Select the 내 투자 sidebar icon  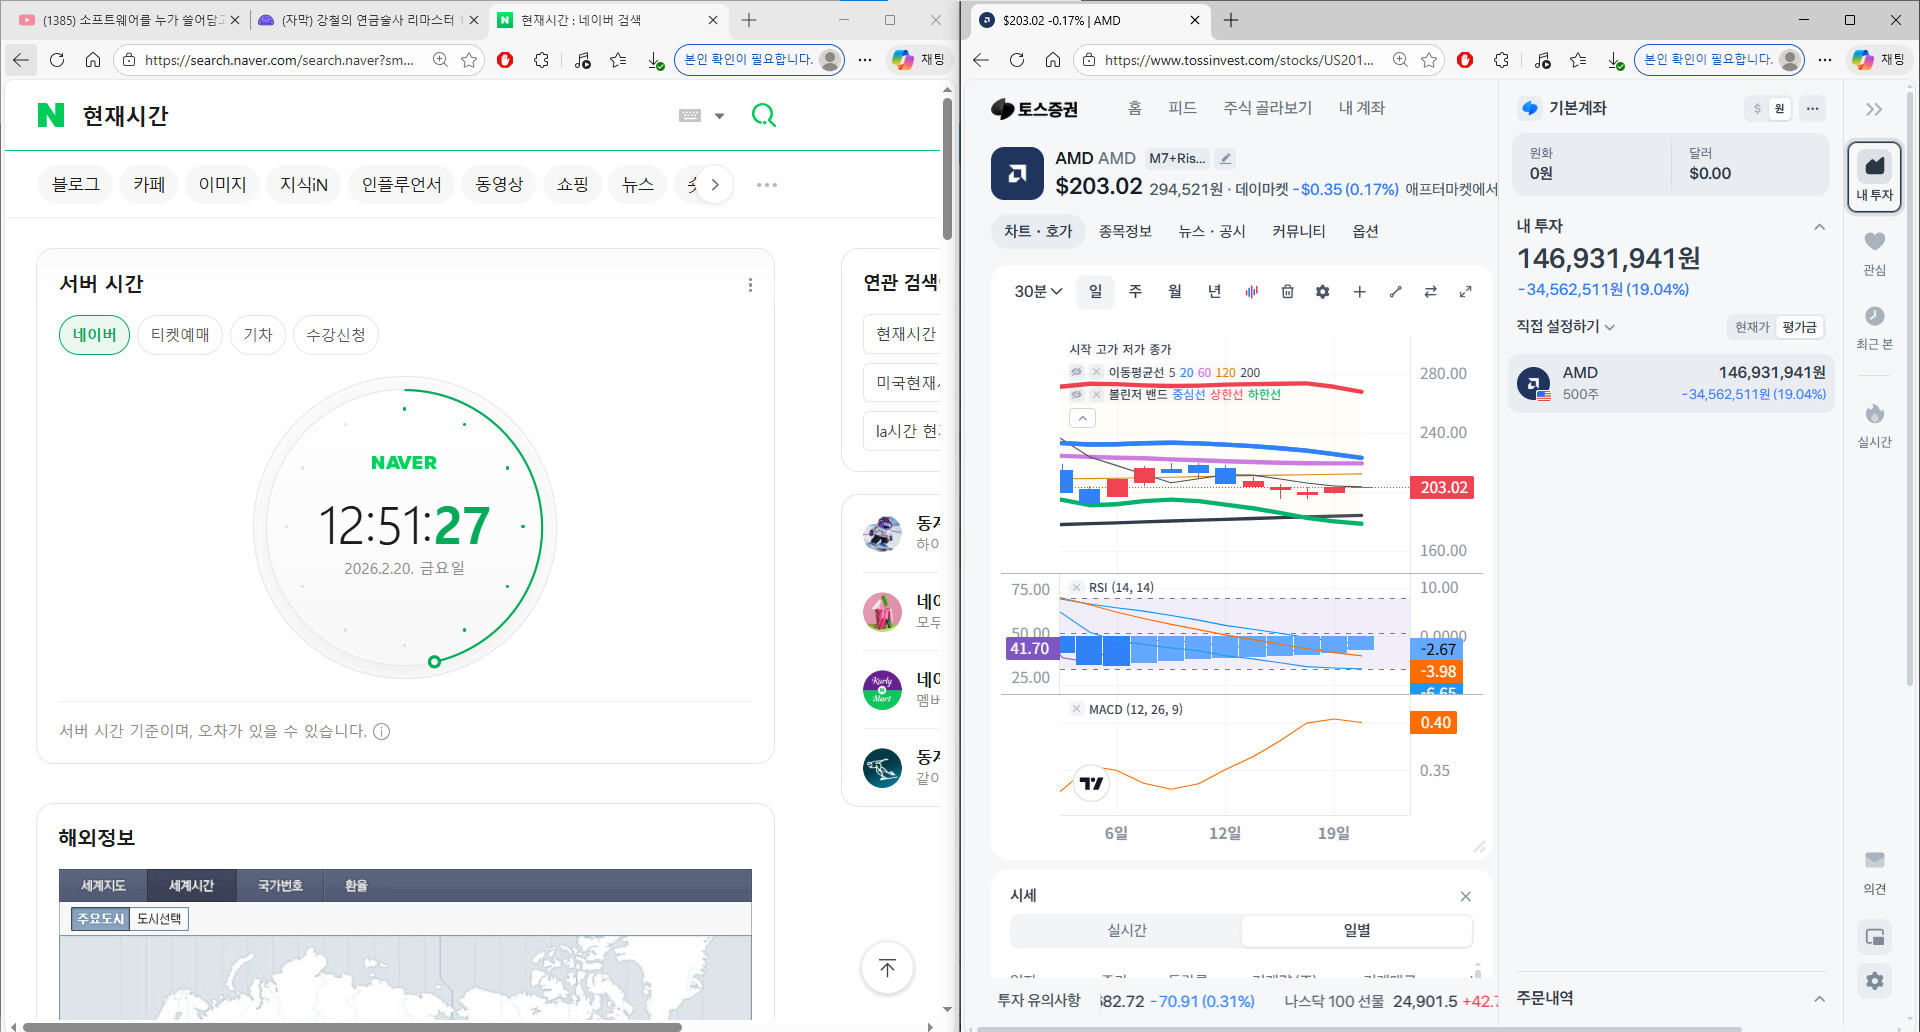[x=1874, y=176]
